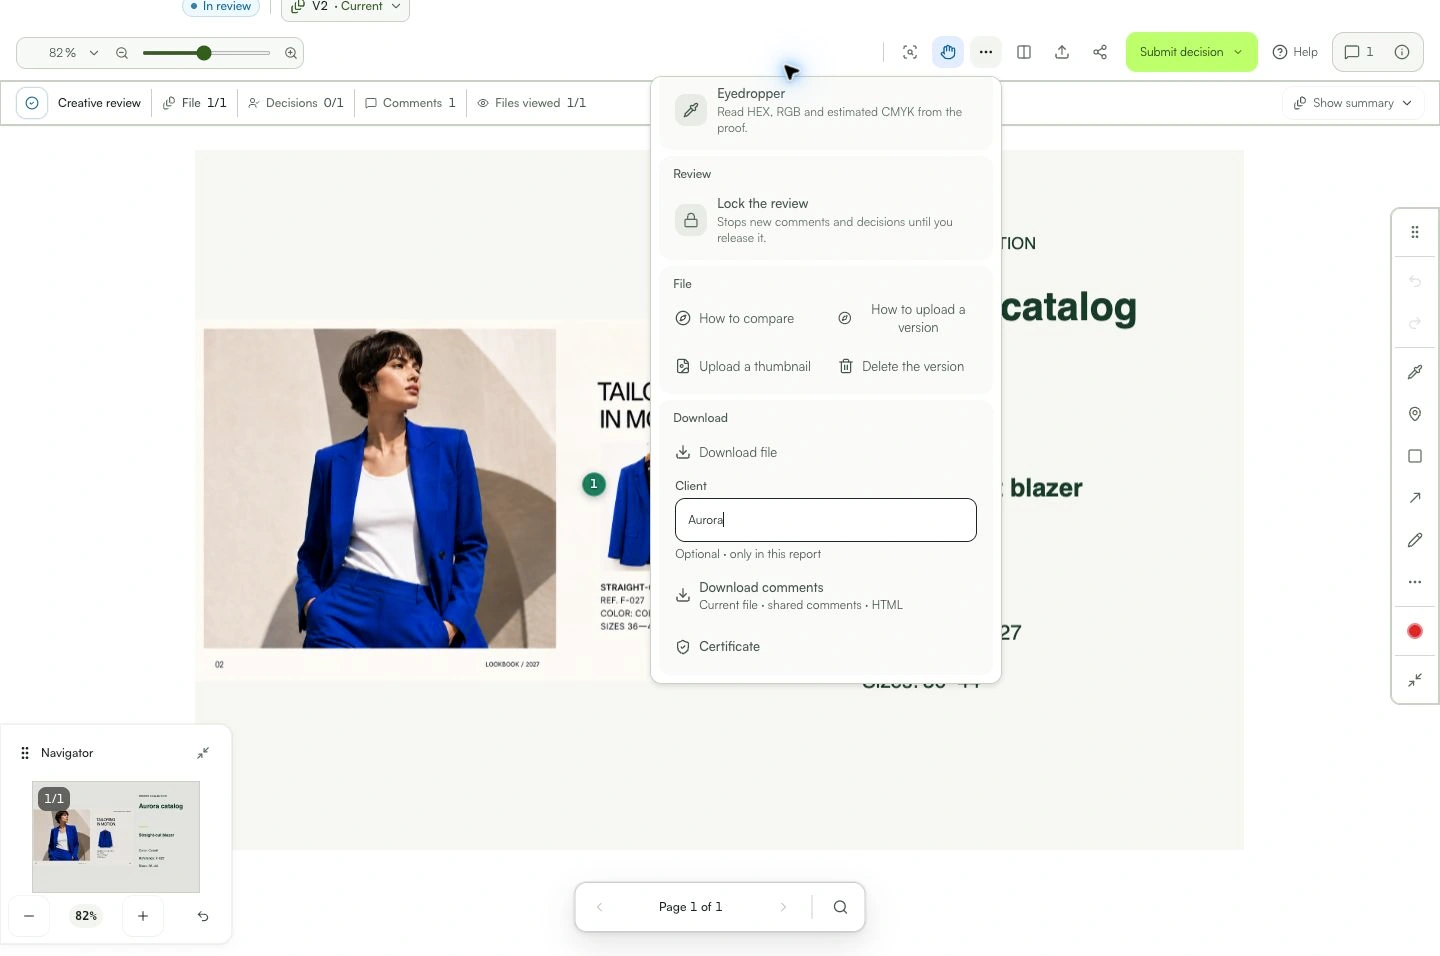The image size is (1440, 956).
Task: Click the undo icon in side toolbar
Action: (1415, 281)
